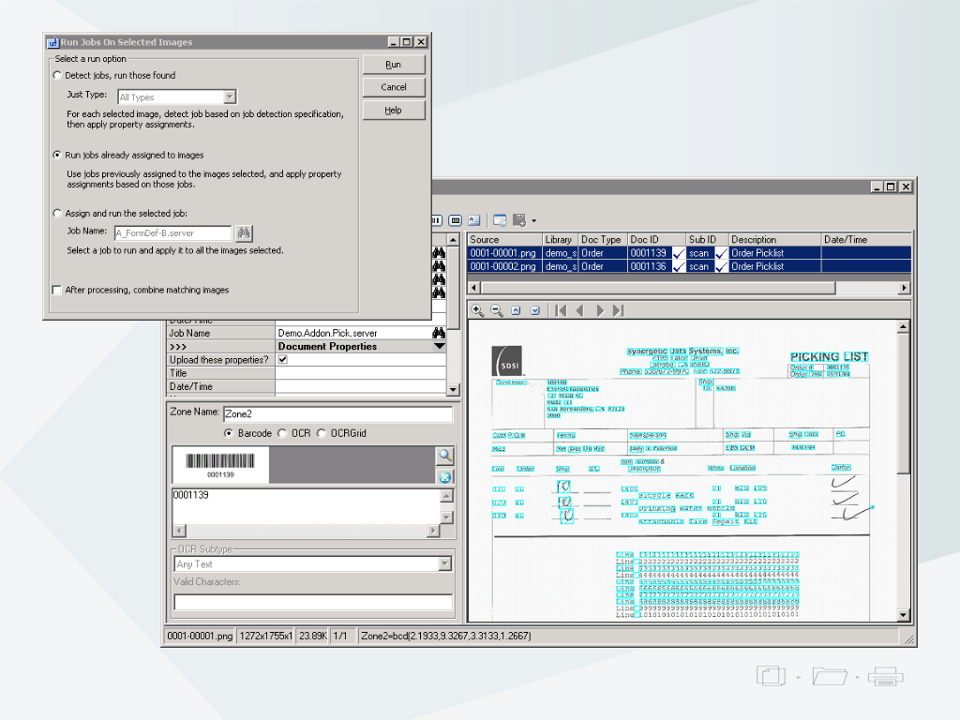Click the barcode 0001139 preview thumbnail

tap(220, 465)
